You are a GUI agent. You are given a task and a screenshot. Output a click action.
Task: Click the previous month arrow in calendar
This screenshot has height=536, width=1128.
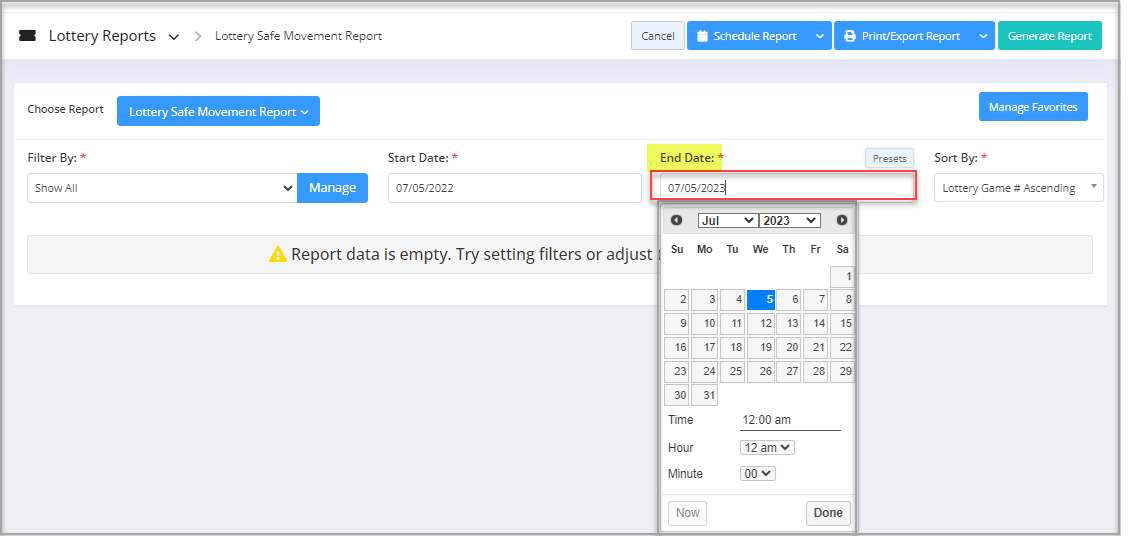pos(677,220)
